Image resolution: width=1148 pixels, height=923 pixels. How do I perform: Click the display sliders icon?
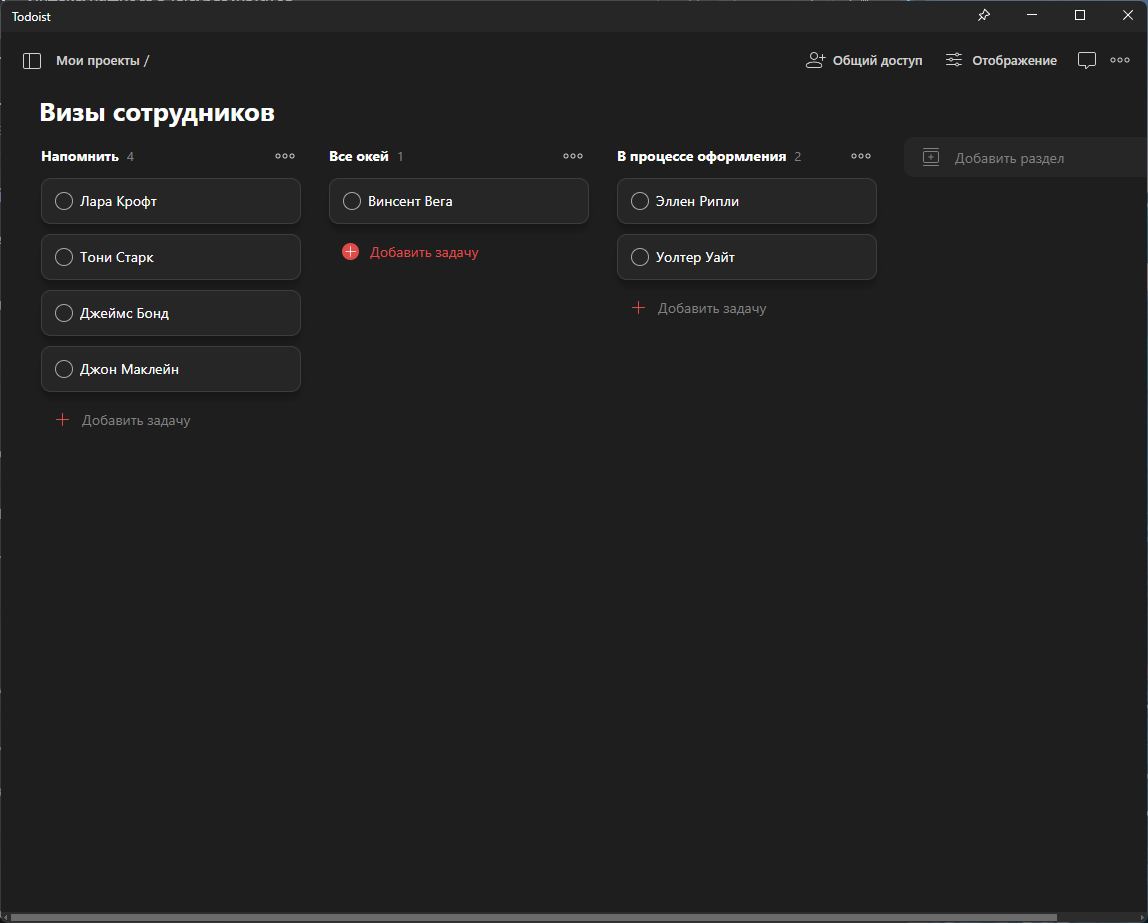953,60
